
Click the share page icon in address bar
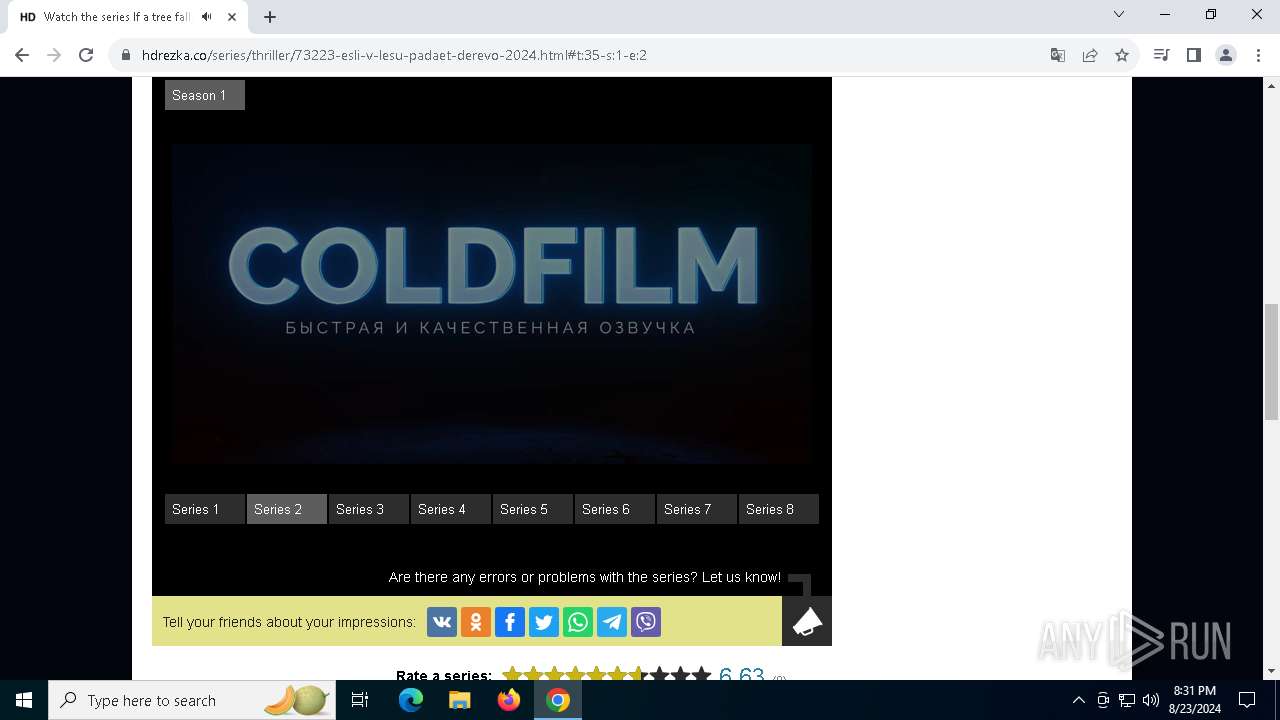(1090, 55)
